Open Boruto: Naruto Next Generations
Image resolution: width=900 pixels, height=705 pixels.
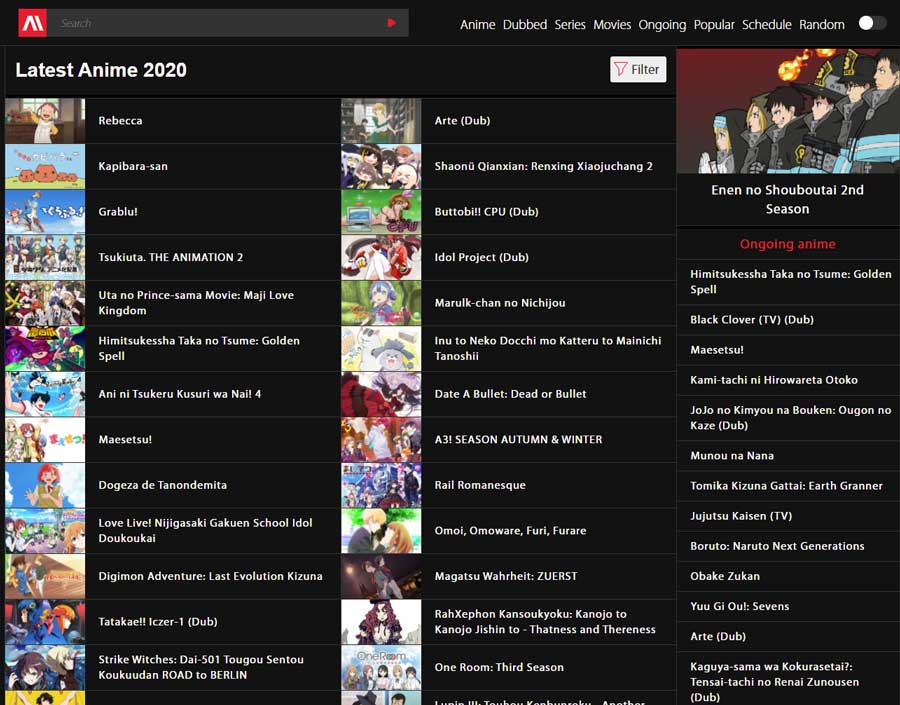point(777,546)
